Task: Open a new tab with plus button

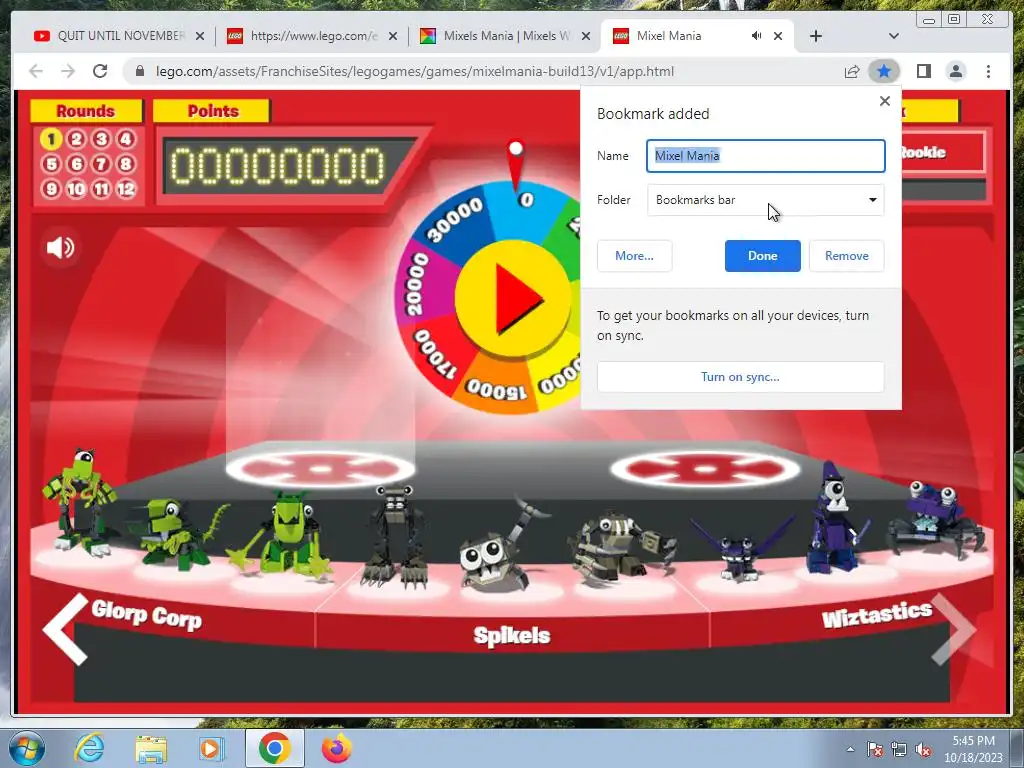Action: pyautogui.click(x=816, y=36)
